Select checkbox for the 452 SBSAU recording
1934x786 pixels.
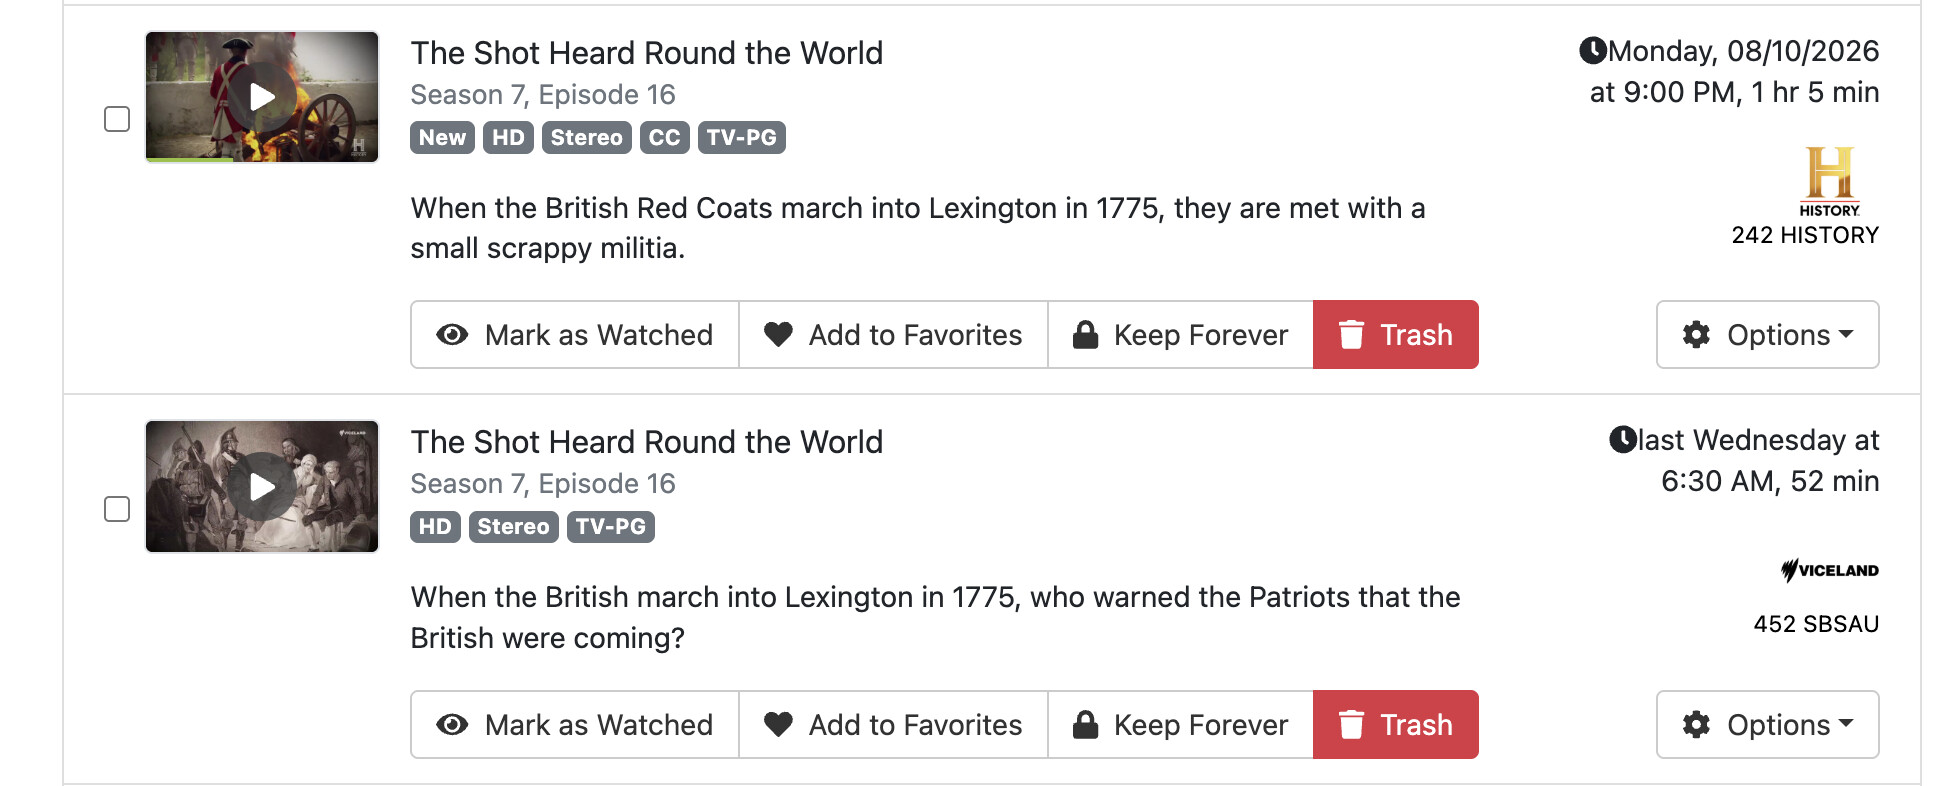pos(117,509)
